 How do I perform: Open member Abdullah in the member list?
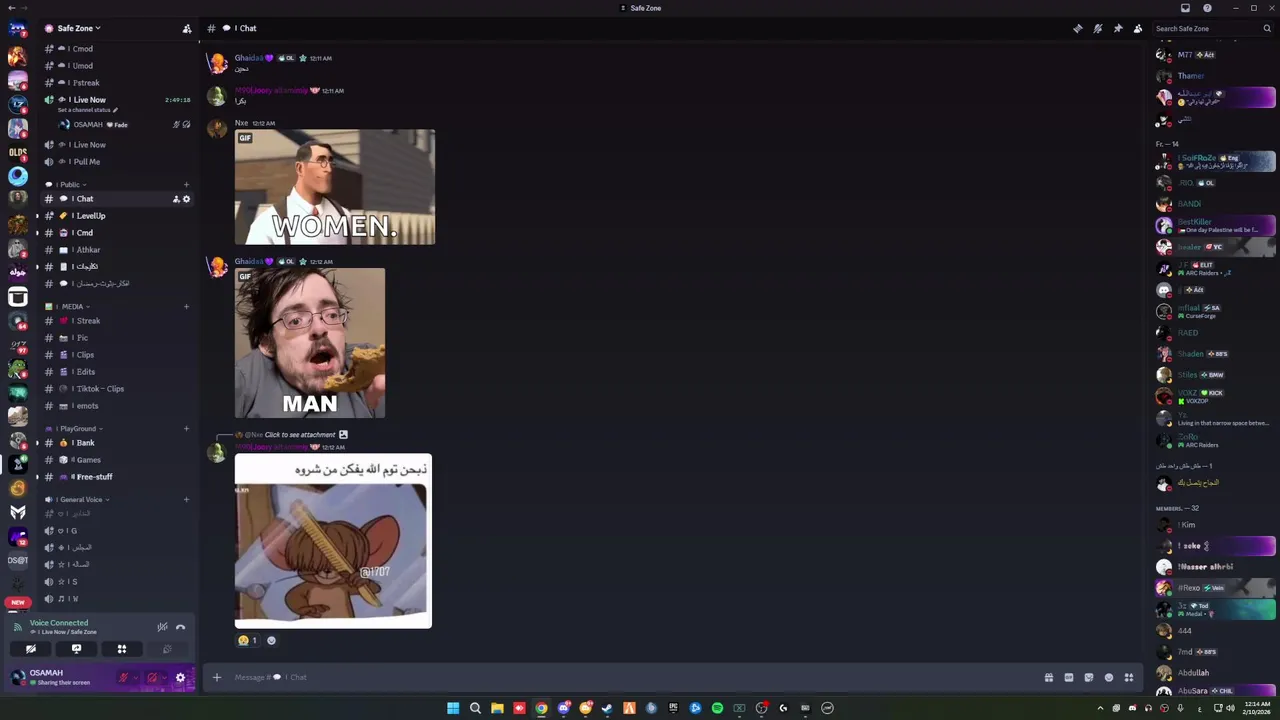[x=1193, y=673]
